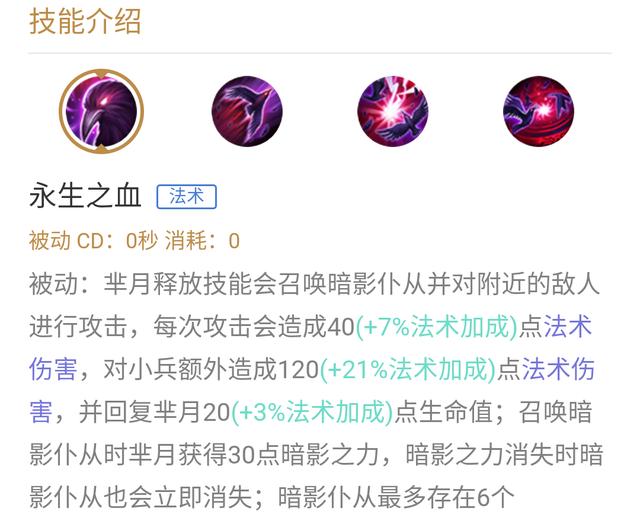Tap the 获得30点暗影之力 description text
640x524 pixels.
(x=278, y=454)
